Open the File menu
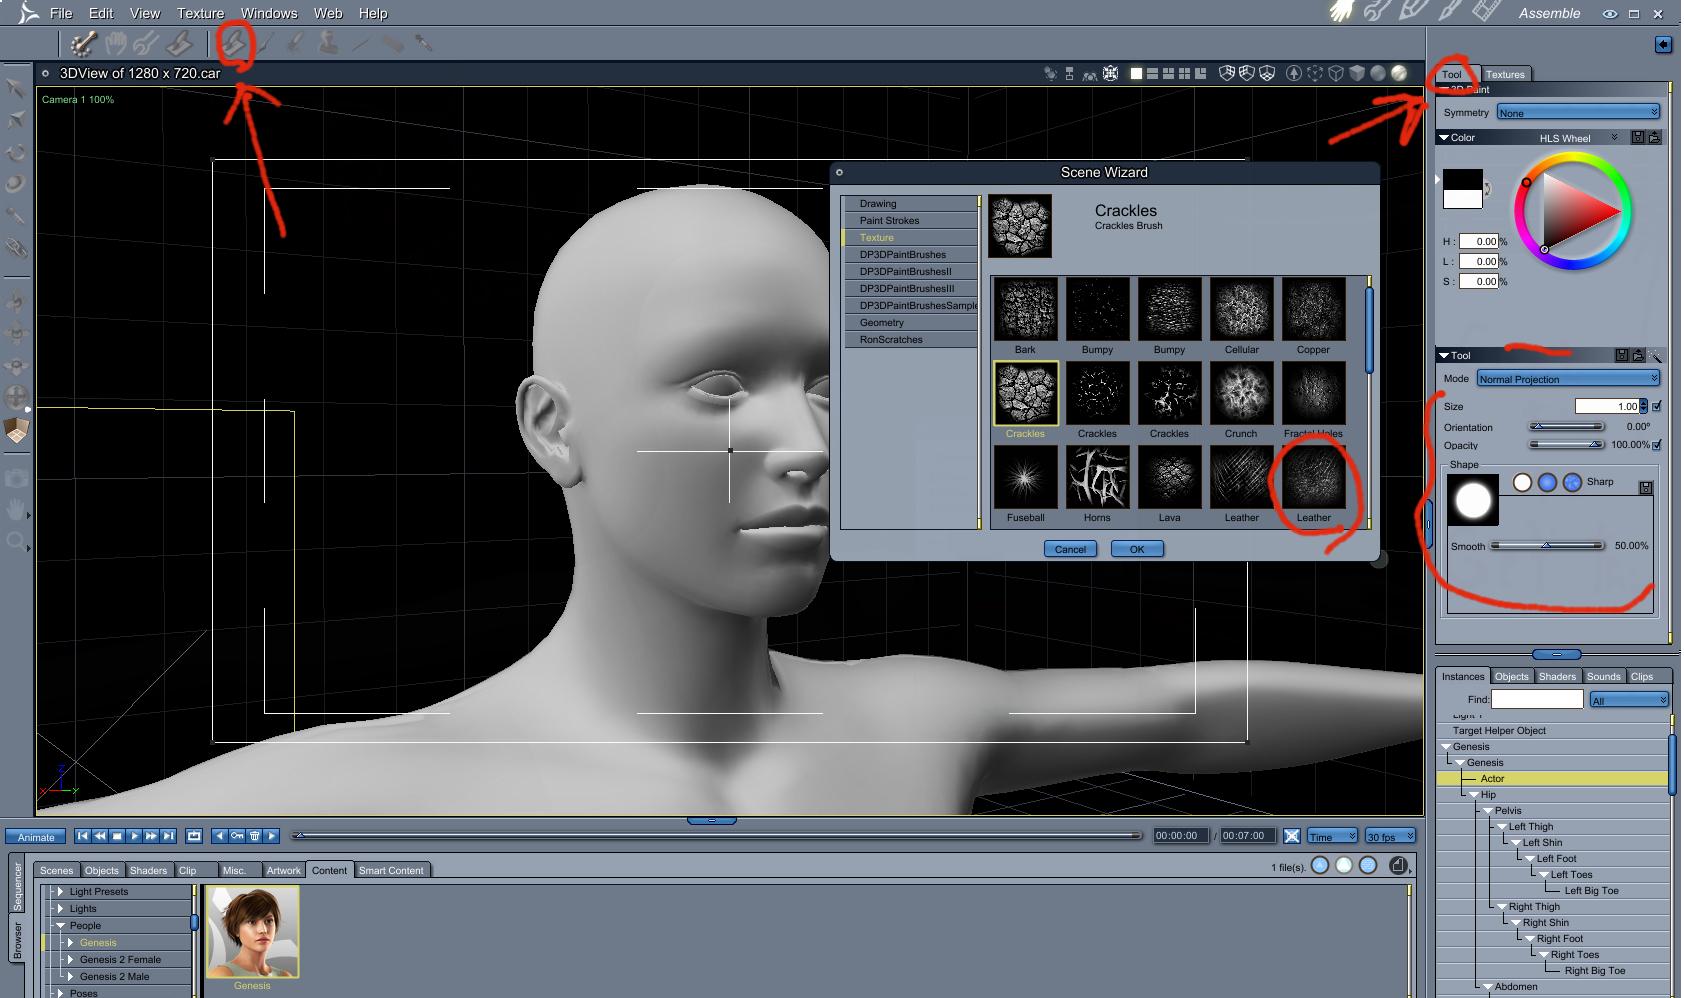 click(61, 13)
